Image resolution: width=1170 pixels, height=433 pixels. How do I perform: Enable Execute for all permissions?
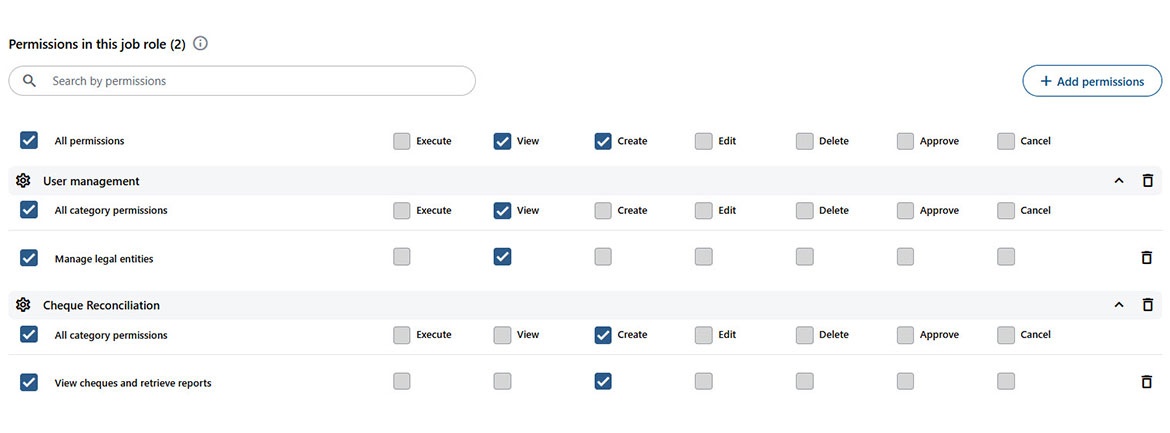pyautogui.click(x=402, y=141)
